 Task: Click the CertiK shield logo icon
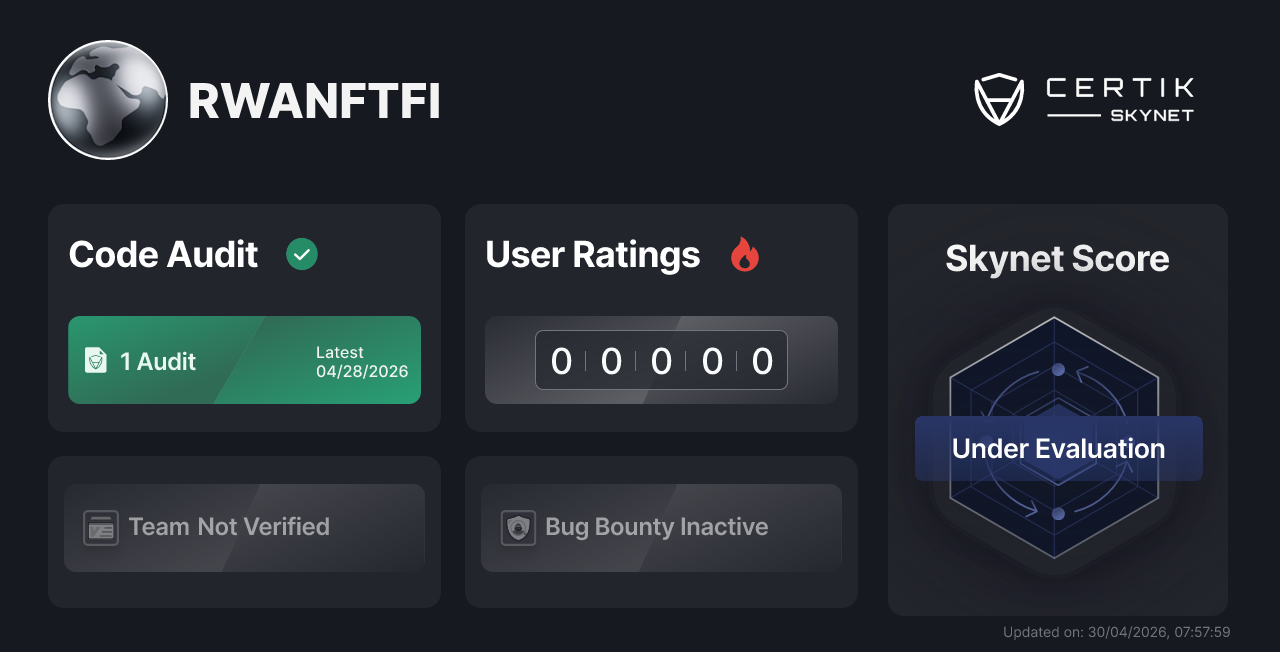(999, 100)
